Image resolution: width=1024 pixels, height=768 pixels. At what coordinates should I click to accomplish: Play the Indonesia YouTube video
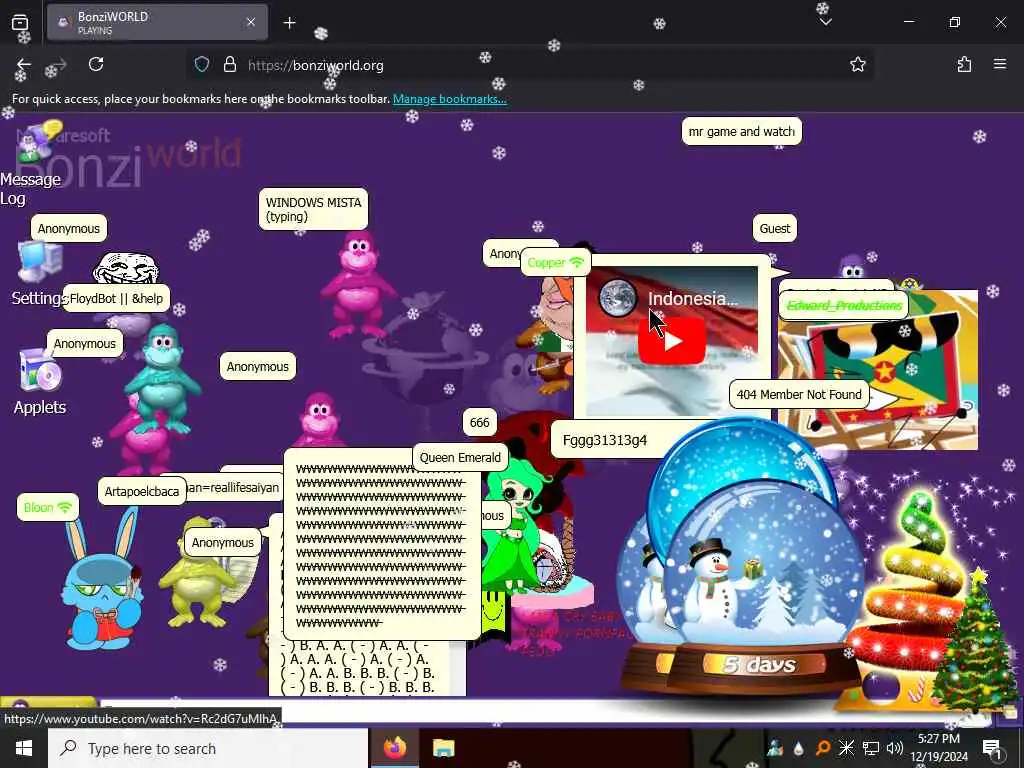click(x=671, y=342)
